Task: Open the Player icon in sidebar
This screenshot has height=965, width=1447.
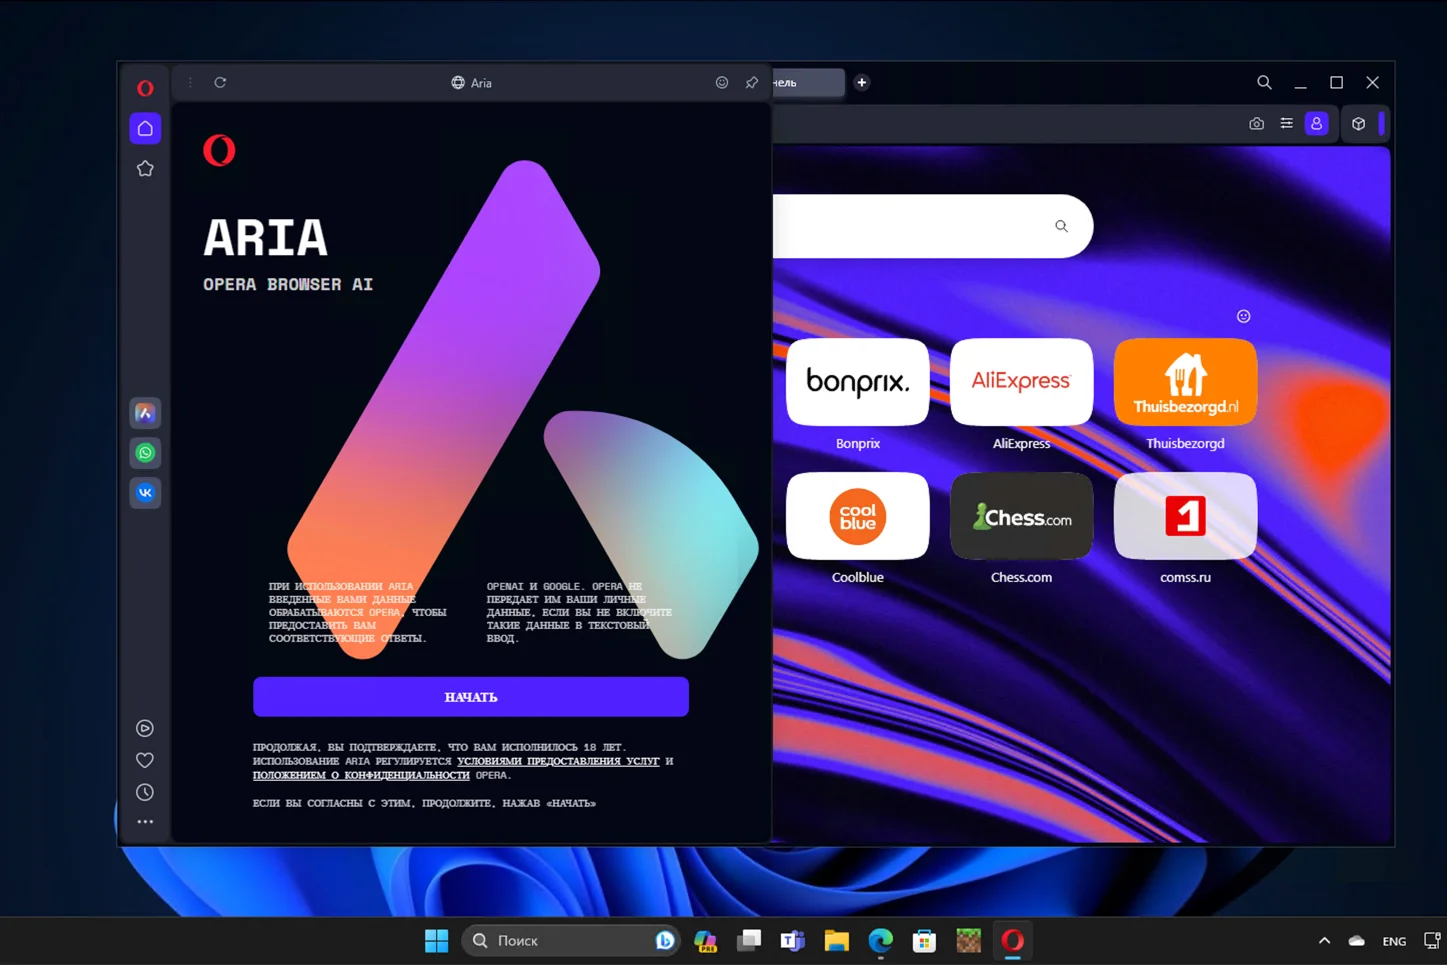Action: tap(145, 728)
